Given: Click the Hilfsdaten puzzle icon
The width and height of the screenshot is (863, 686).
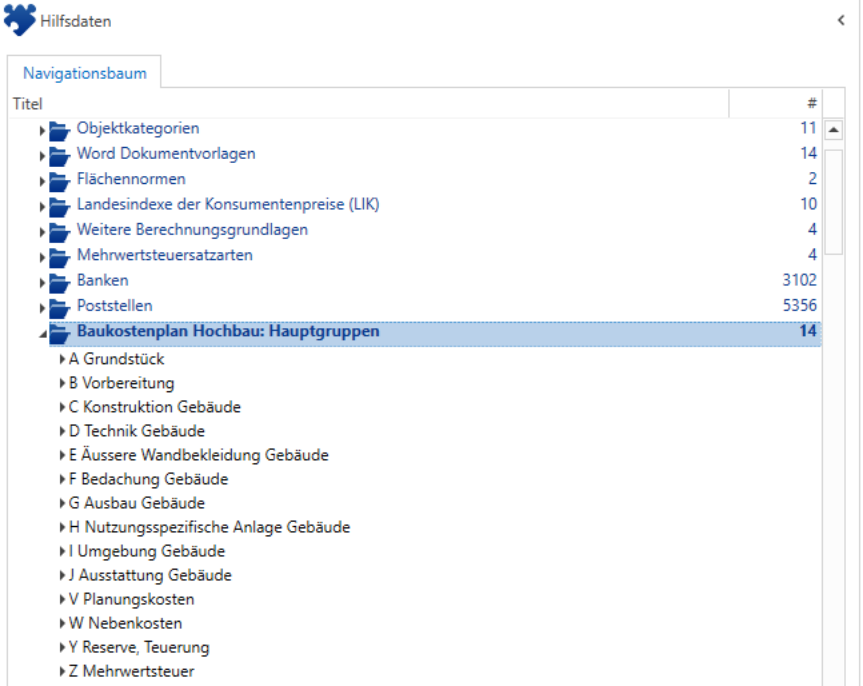Looking at the screenshot, I should coord(20,19).
